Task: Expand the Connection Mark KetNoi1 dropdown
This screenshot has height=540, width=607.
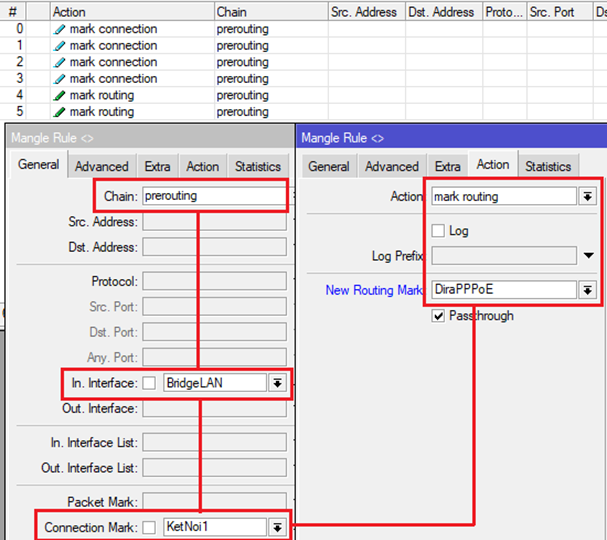Action: 277,527
